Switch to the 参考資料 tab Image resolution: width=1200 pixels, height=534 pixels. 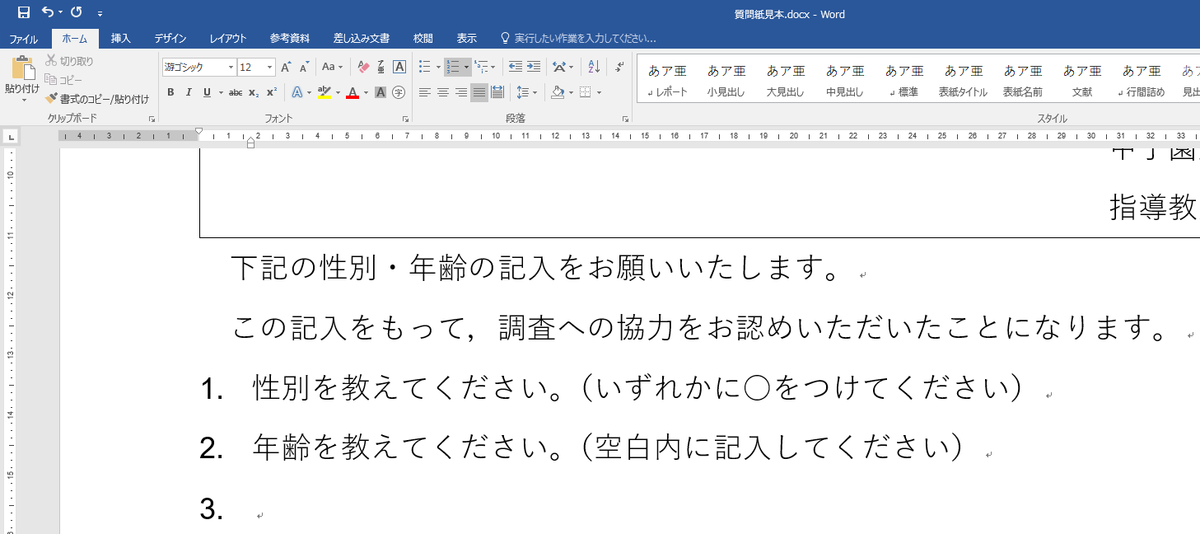click(289, 38)
